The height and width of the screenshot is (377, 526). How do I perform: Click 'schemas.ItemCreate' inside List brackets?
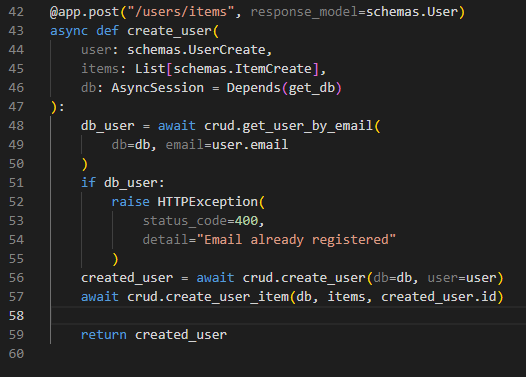click(x=243, y=69)
